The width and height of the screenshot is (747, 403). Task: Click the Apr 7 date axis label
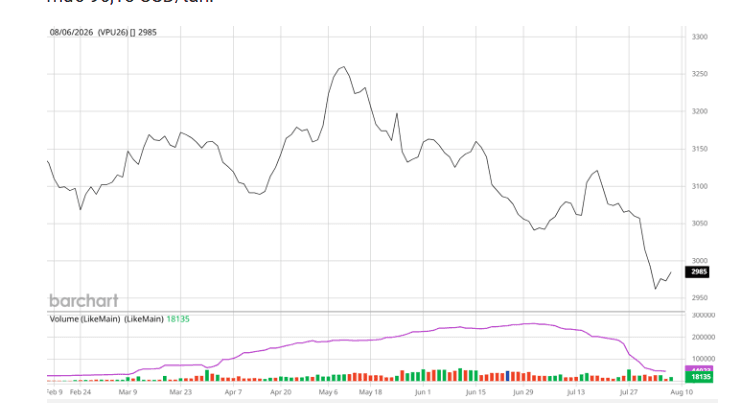(233, 392)
